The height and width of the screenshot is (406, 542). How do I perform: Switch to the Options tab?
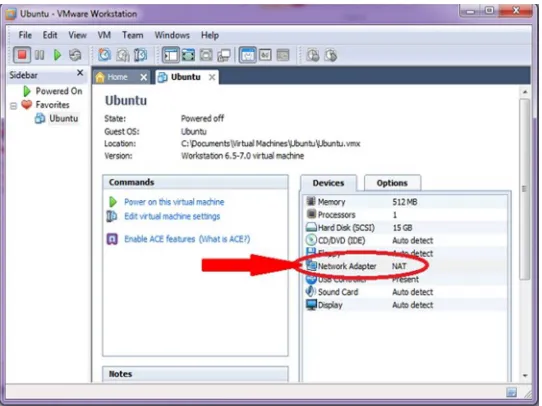point(392,183)
